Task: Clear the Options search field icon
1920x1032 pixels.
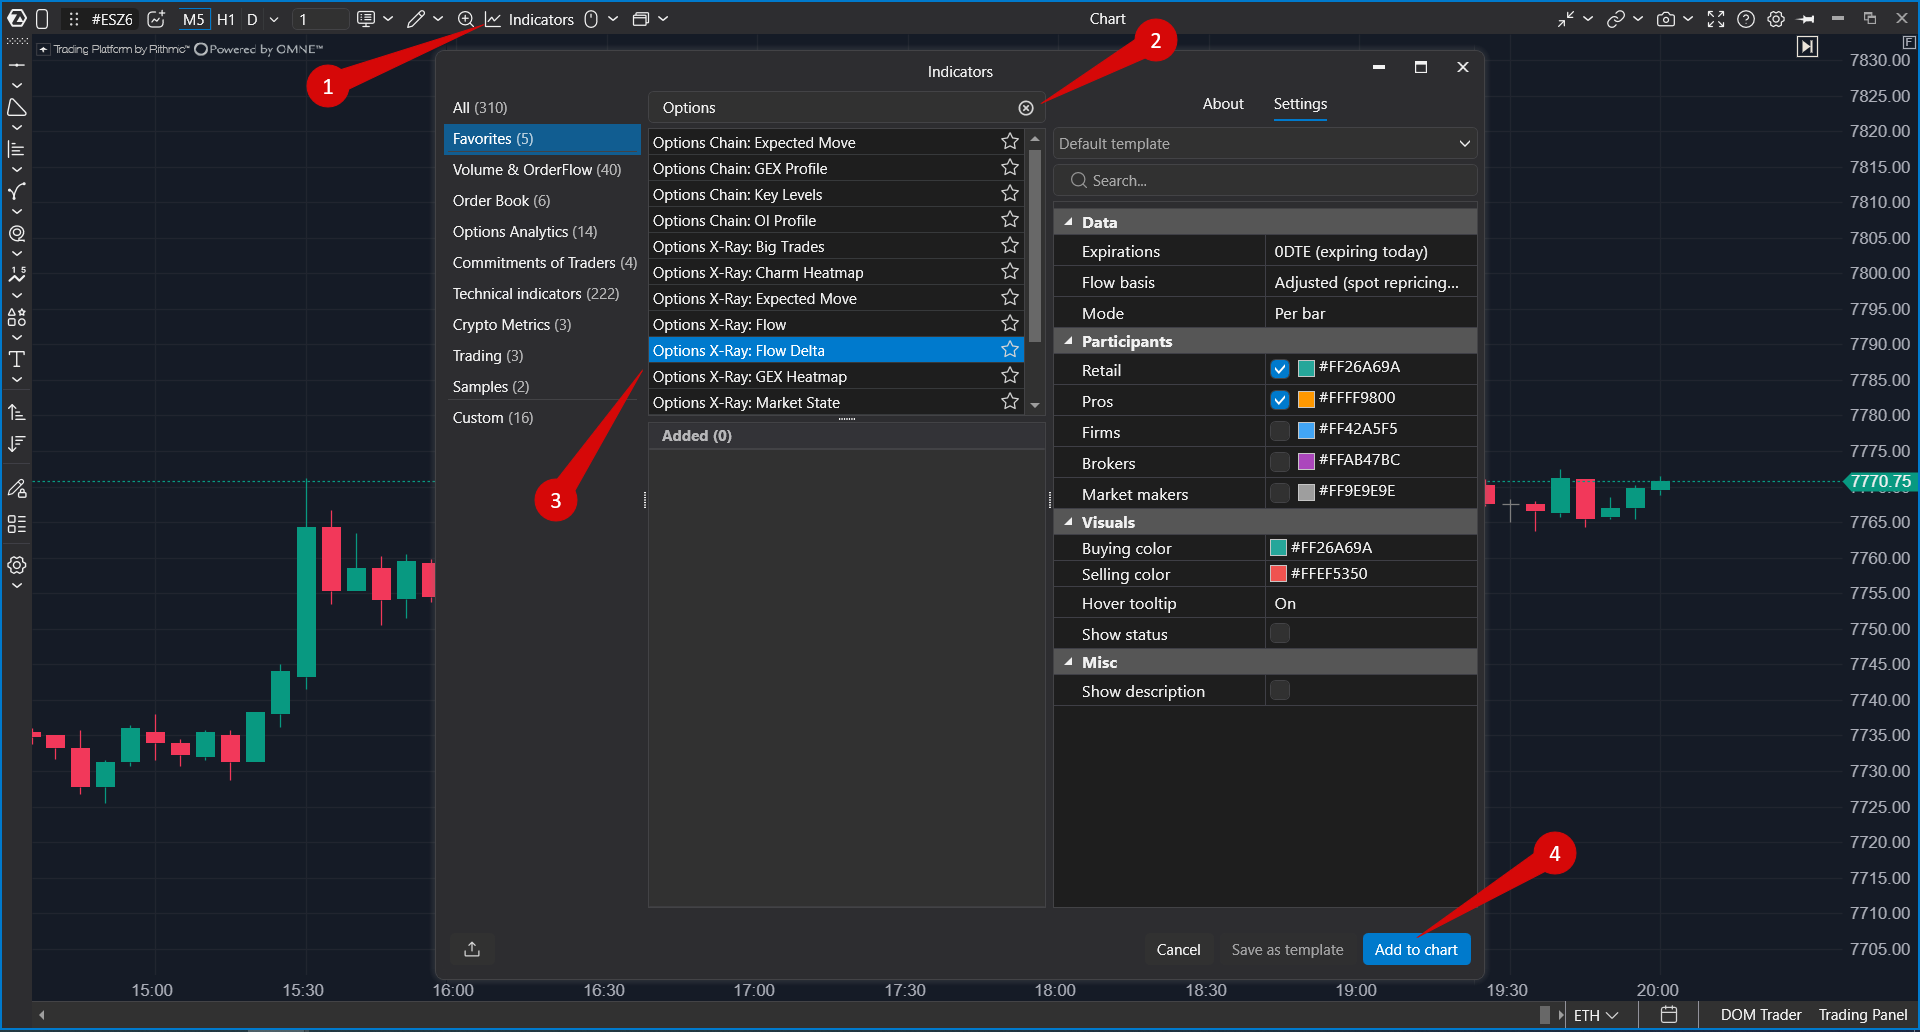Action: [1026, 108]
